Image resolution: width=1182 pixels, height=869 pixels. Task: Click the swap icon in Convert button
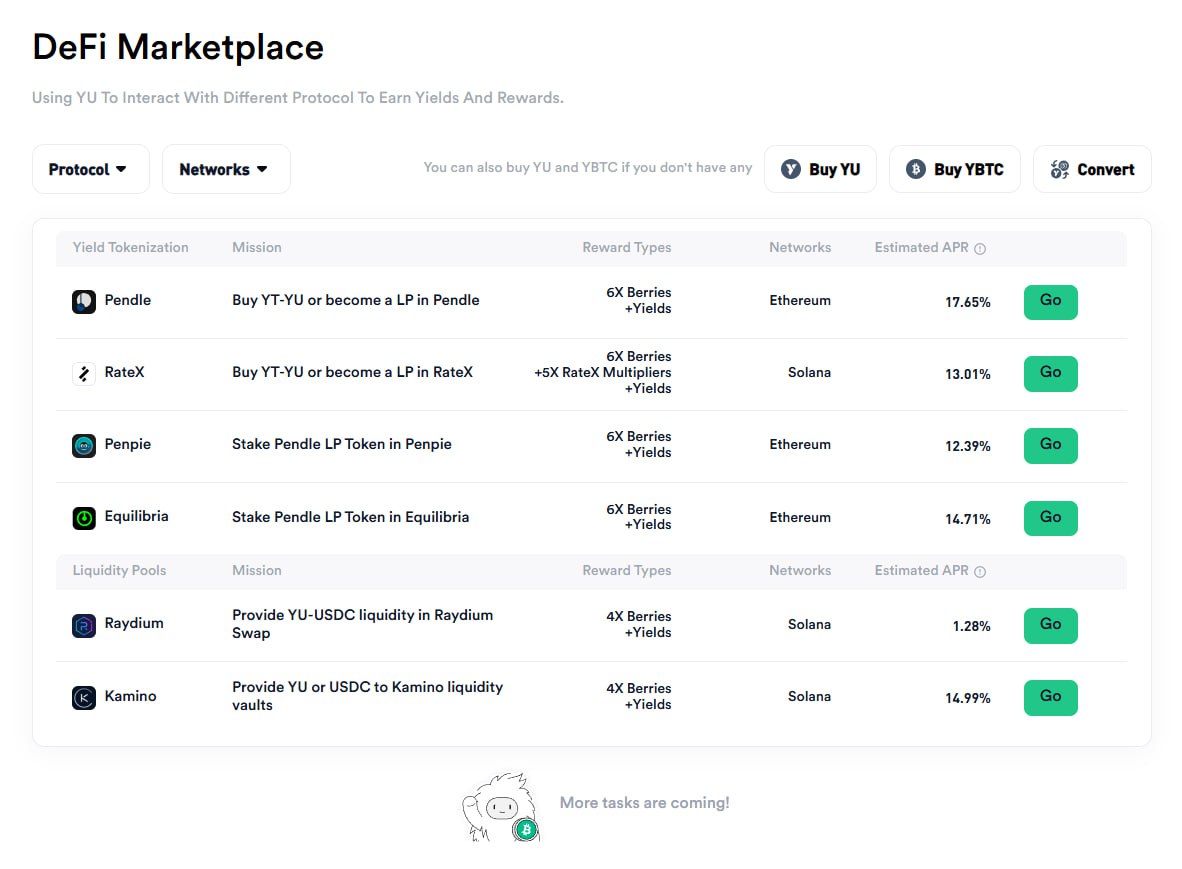1060,169
